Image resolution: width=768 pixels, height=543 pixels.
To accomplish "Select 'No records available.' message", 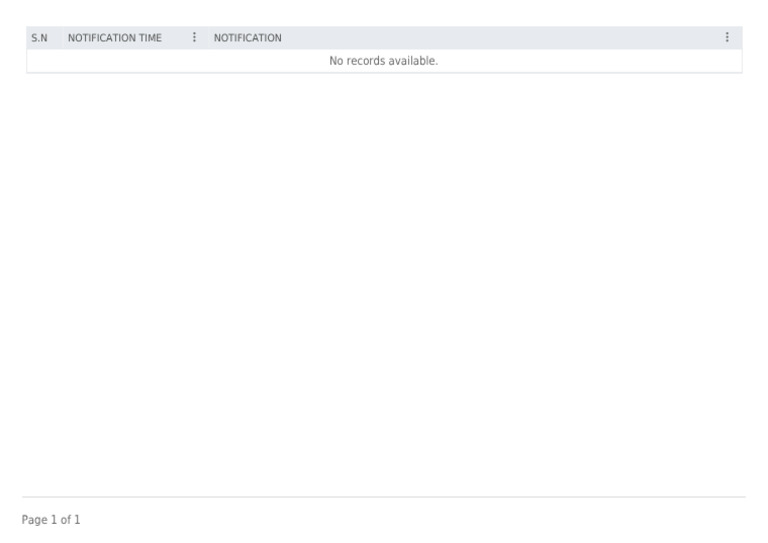I will 384,61.
